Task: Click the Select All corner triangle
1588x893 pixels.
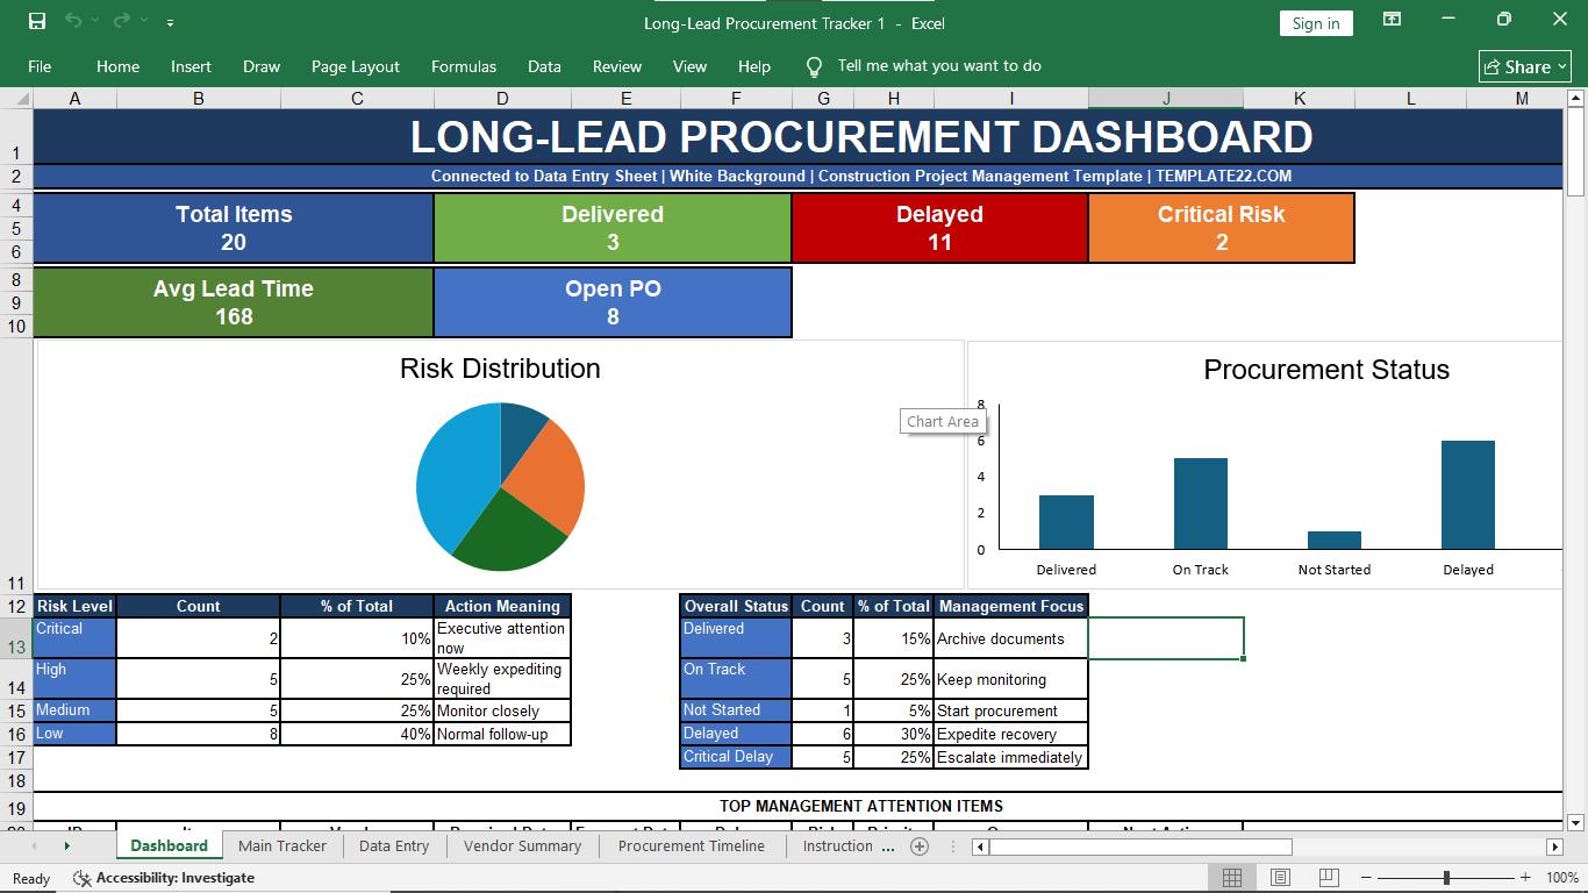Action: [21, 98]
